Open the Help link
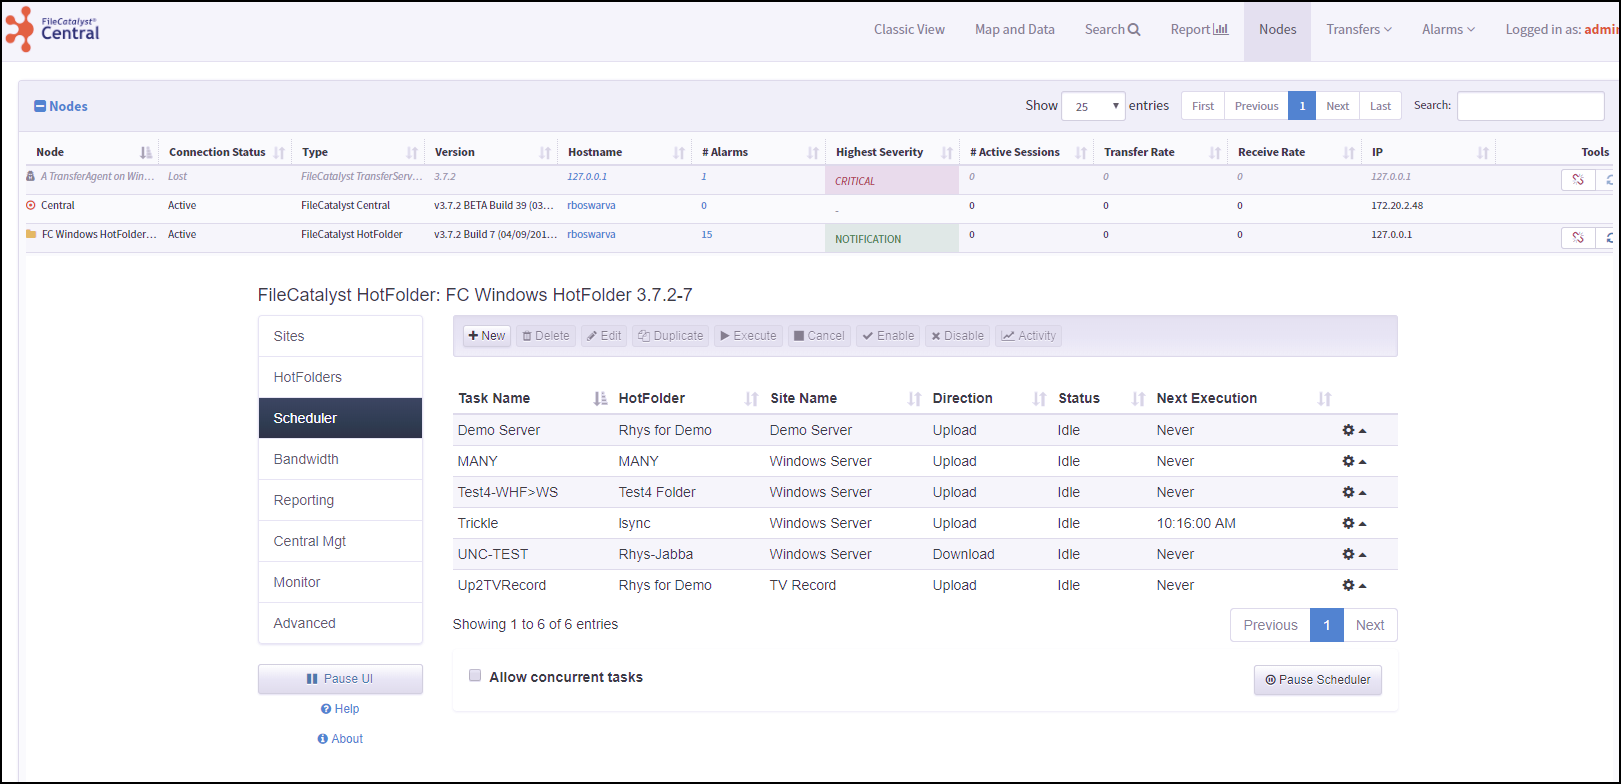Image resolution: width=1621 pixels, height=784 pixels. pos(340,709)
